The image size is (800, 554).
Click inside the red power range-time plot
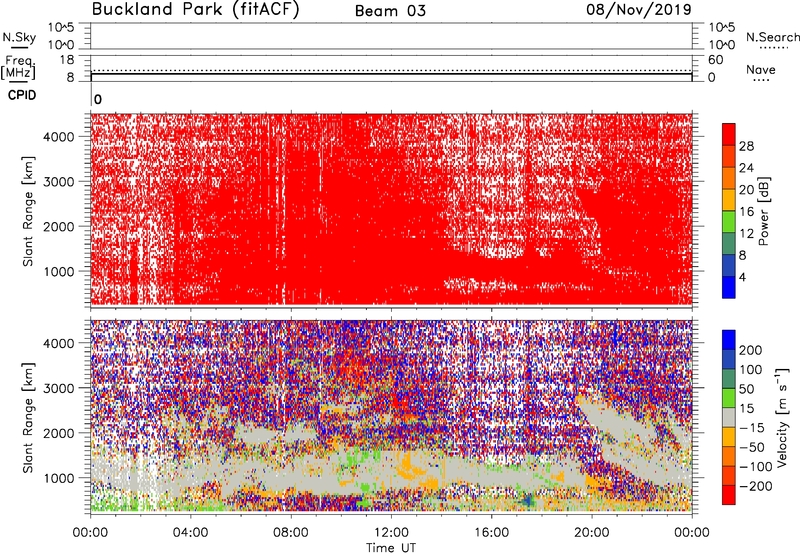tap(391, 210)
